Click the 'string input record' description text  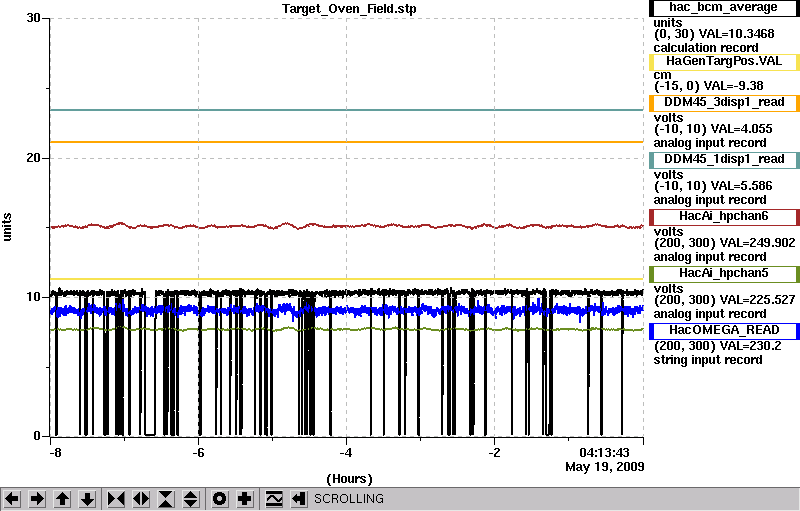pyautogui.click(x=708, y=360)
